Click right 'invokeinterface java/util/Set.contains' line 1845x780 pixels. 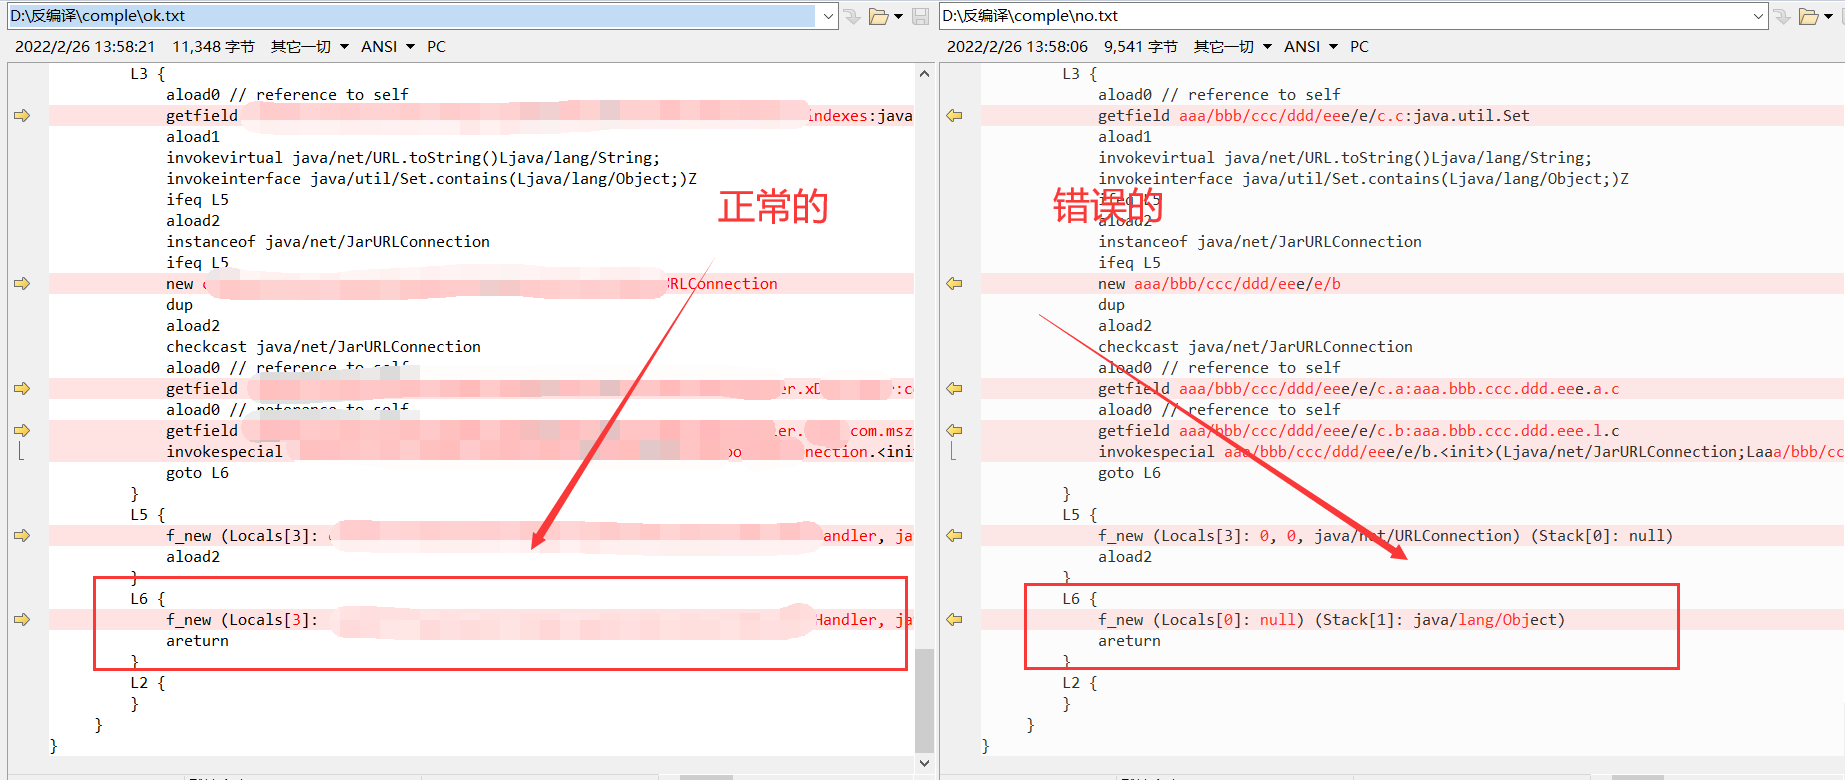[1363, 179]
